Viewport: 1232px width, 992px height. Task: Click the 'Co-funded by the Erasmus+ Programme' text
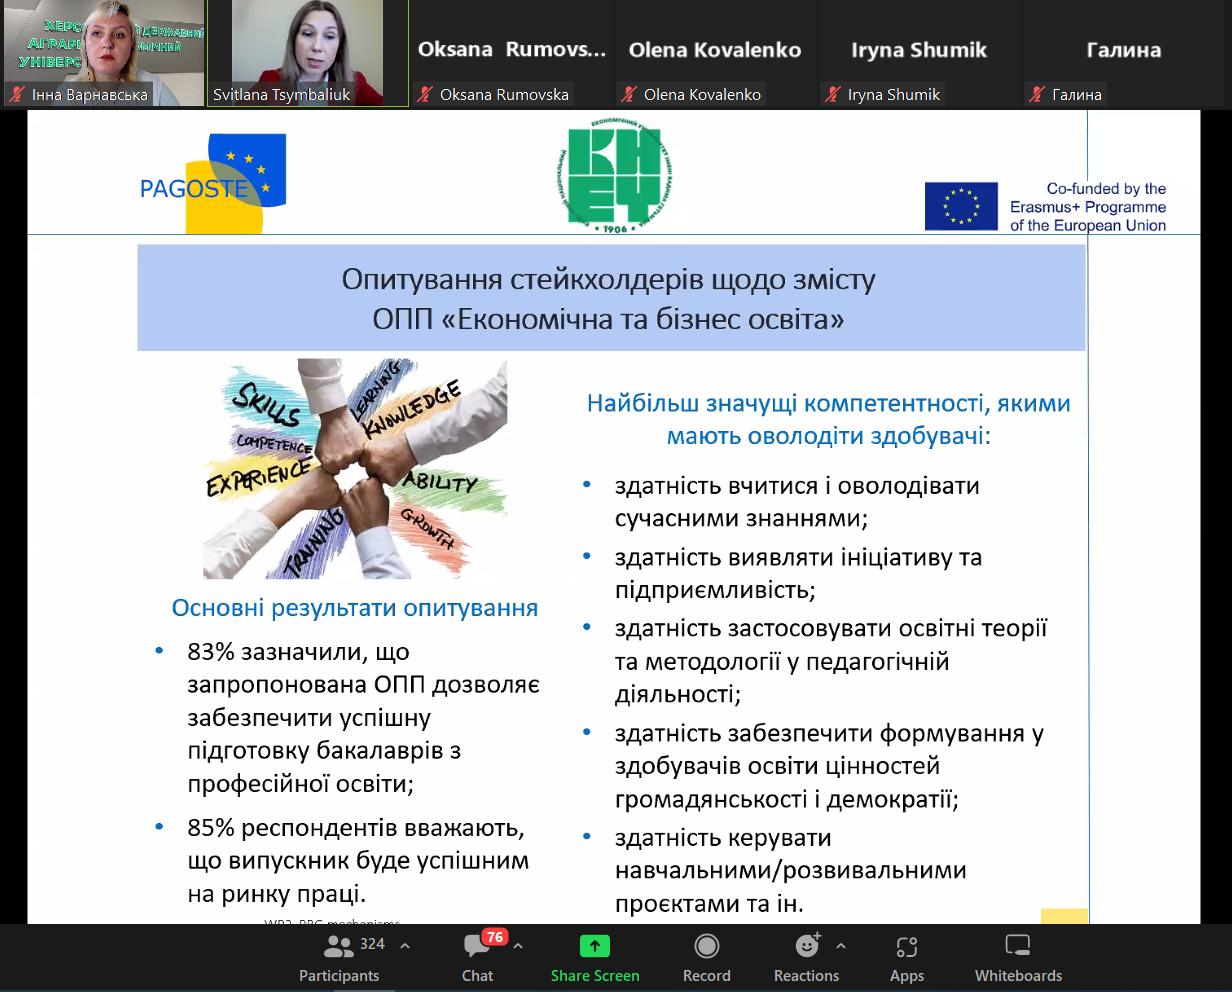coord(1088,207)
